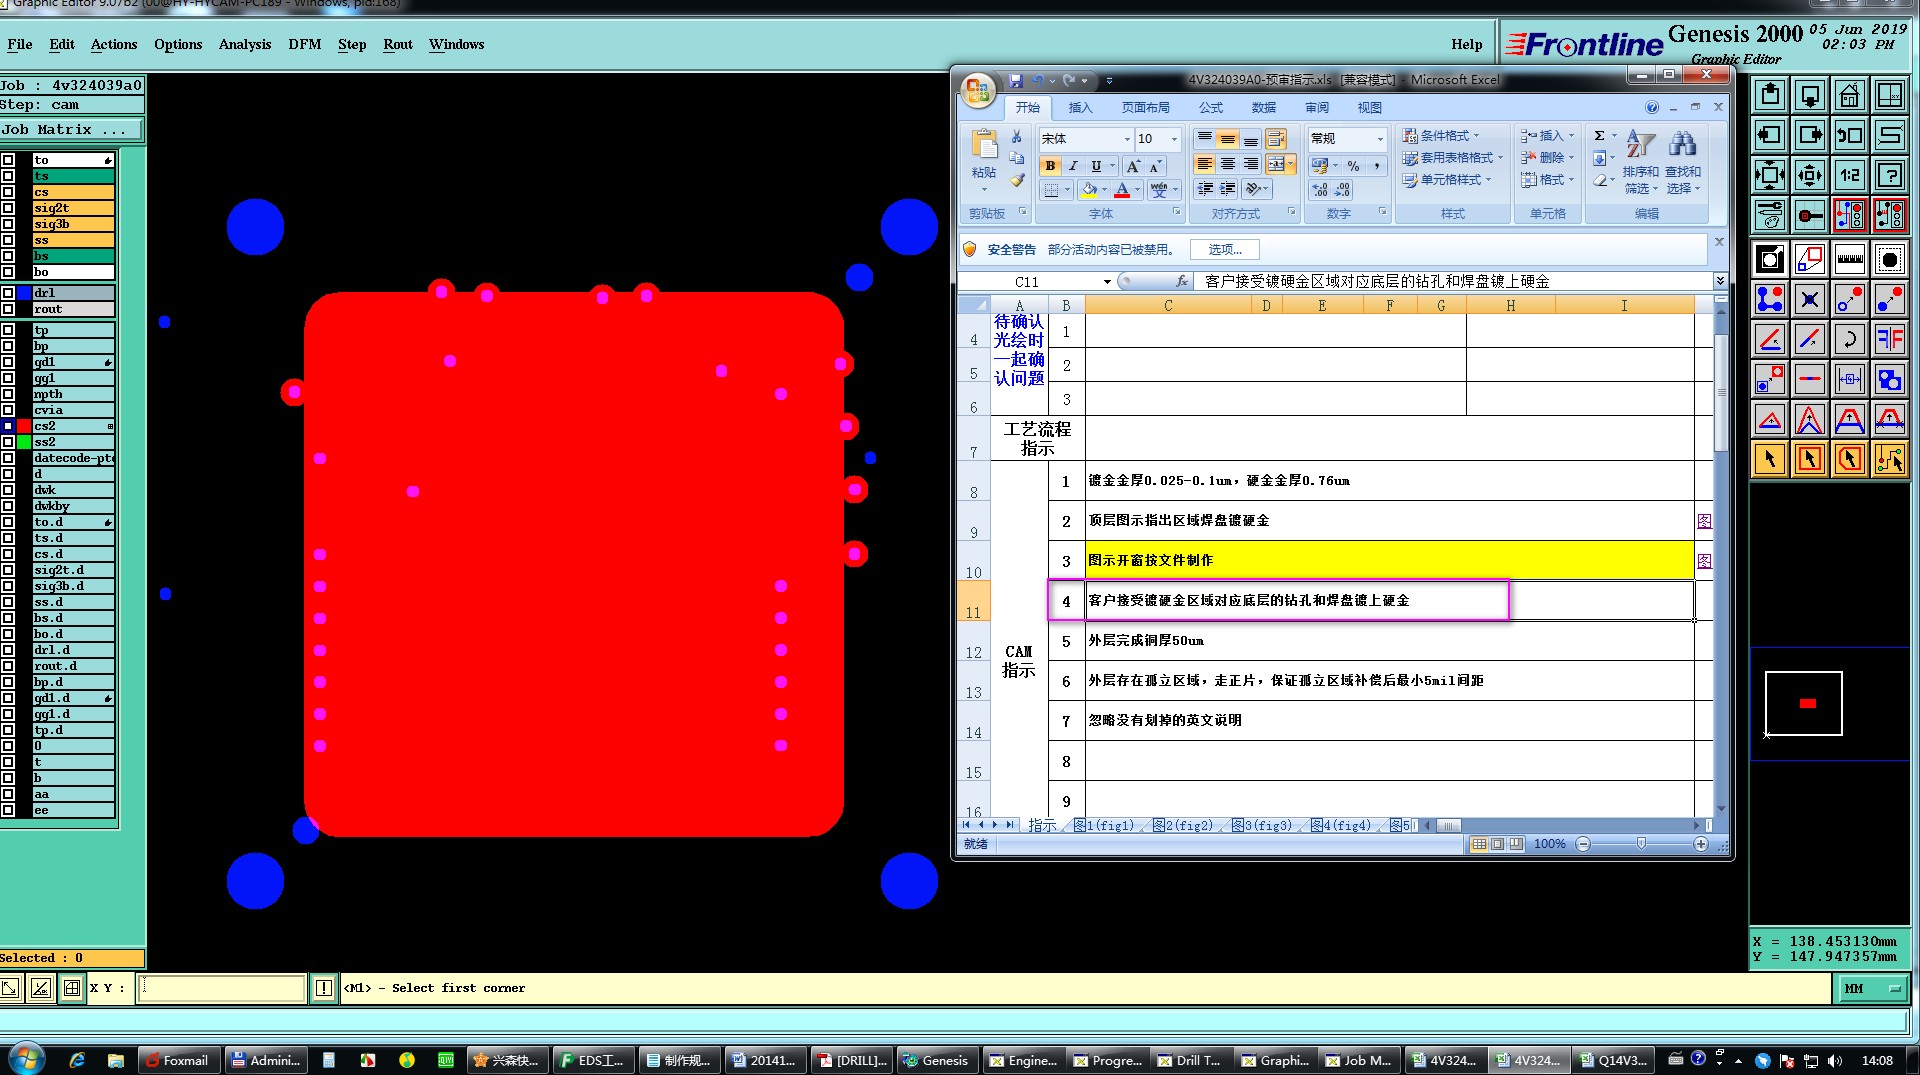Click the question mark help icon in Genesis toolbar
The image size is (1920, 1075).
(x=1889, y=175)
